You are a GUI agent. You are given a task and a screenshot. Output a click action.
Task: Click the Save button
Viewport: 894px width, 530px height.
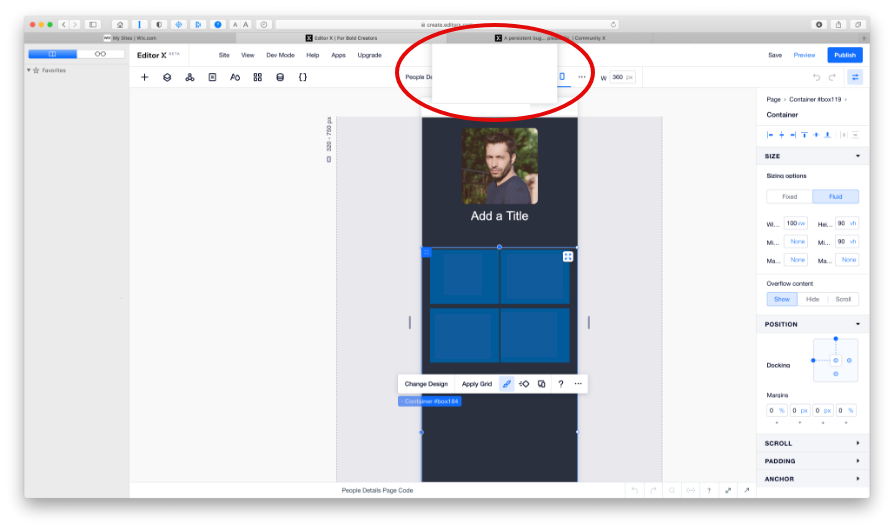[775, 55]
